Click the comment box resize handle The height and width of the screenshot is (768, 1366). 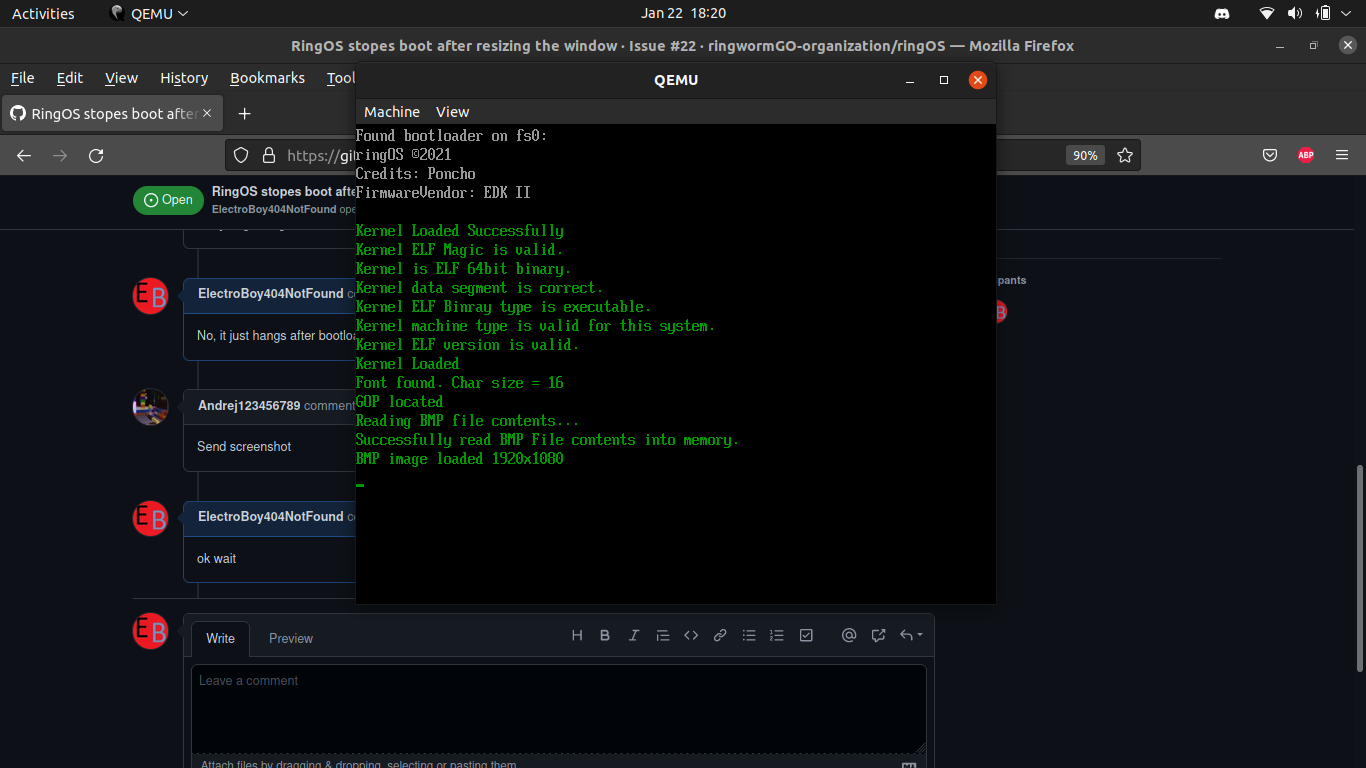pyautogui.click(x=919, y=747)
